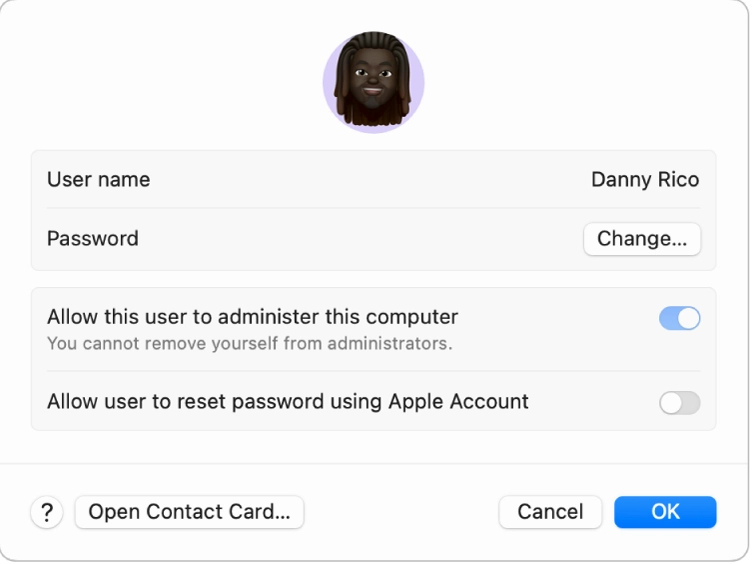Click the question mark help button
This screenshot has width=752, height=564.
[x=46, y=512]
